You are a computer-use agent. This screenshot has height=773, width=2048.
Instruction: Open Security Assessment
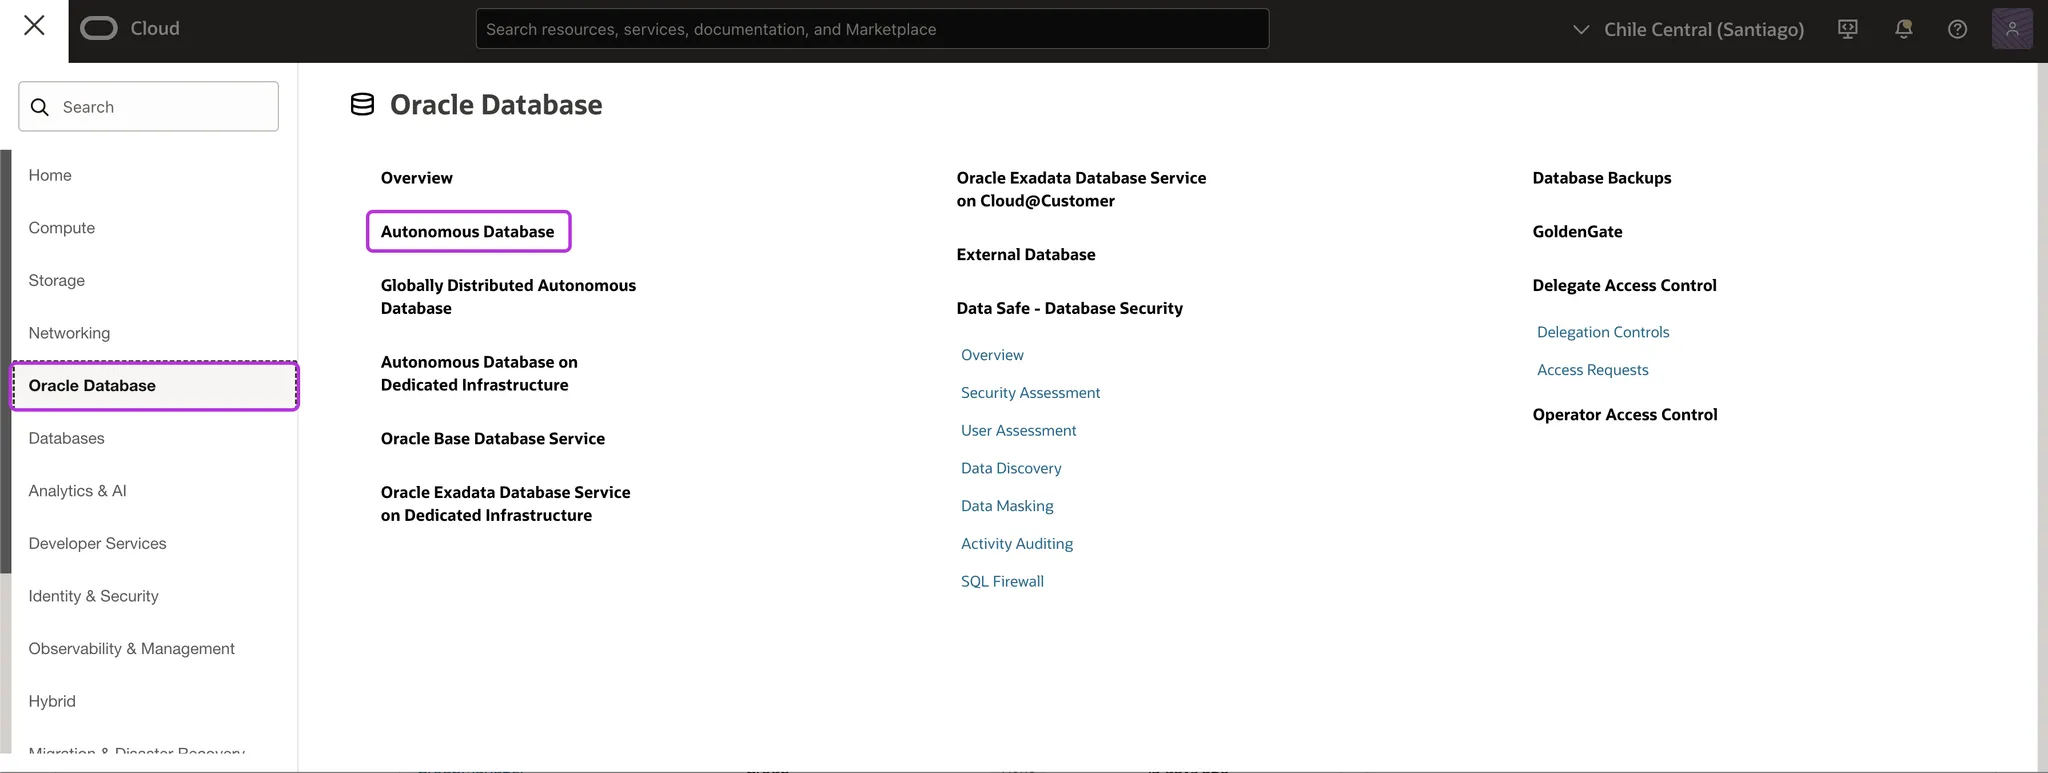pos(1030,393)
